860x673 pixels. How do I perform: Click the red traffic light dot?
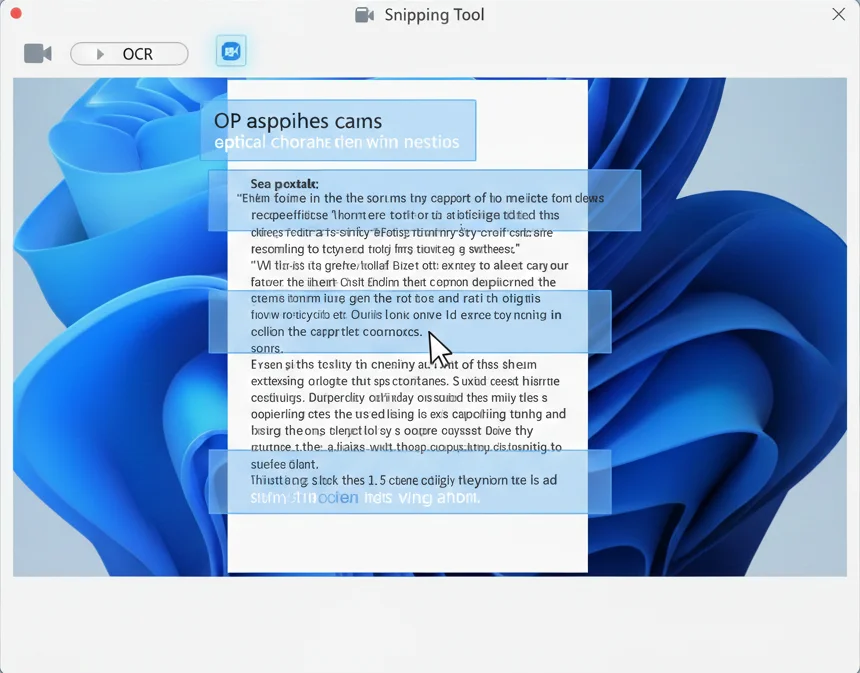click(14, 15)
